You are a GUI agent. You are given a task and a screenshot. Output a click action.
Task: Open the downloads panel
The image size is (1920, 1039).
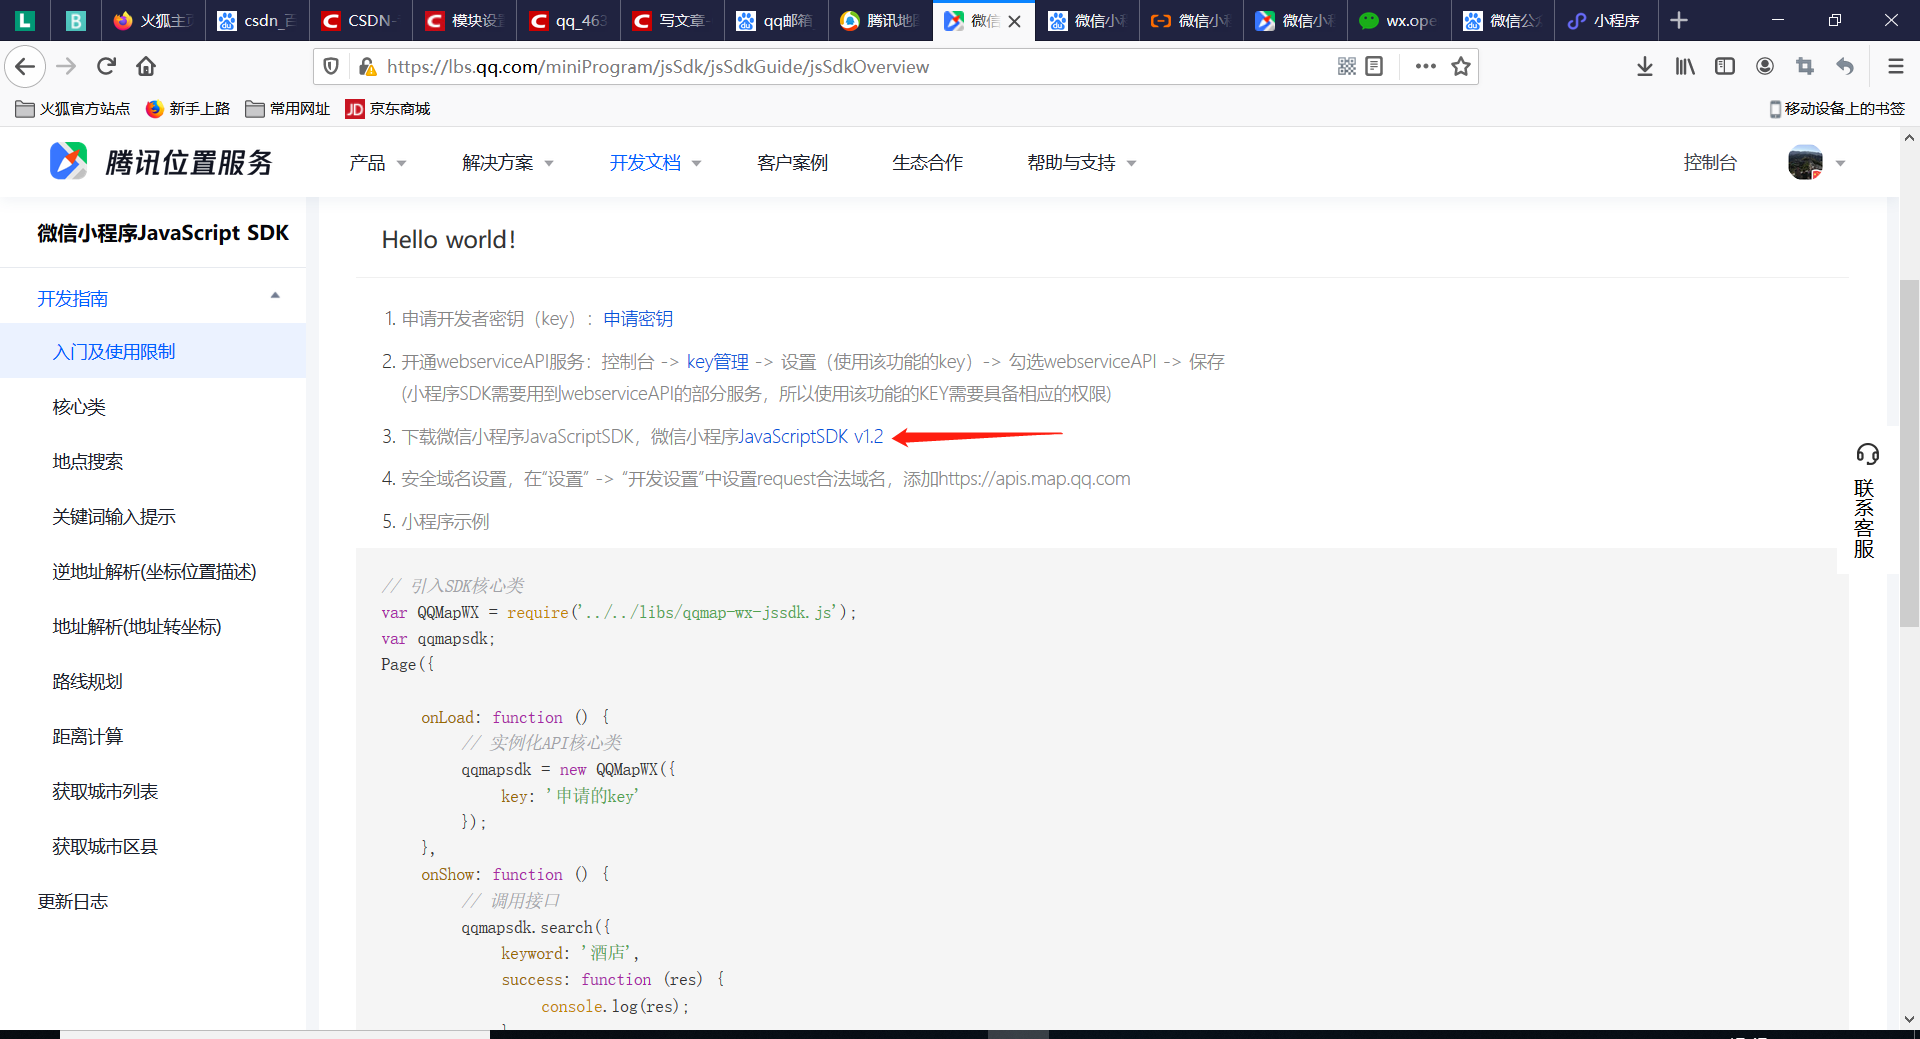click(1645, 67)
